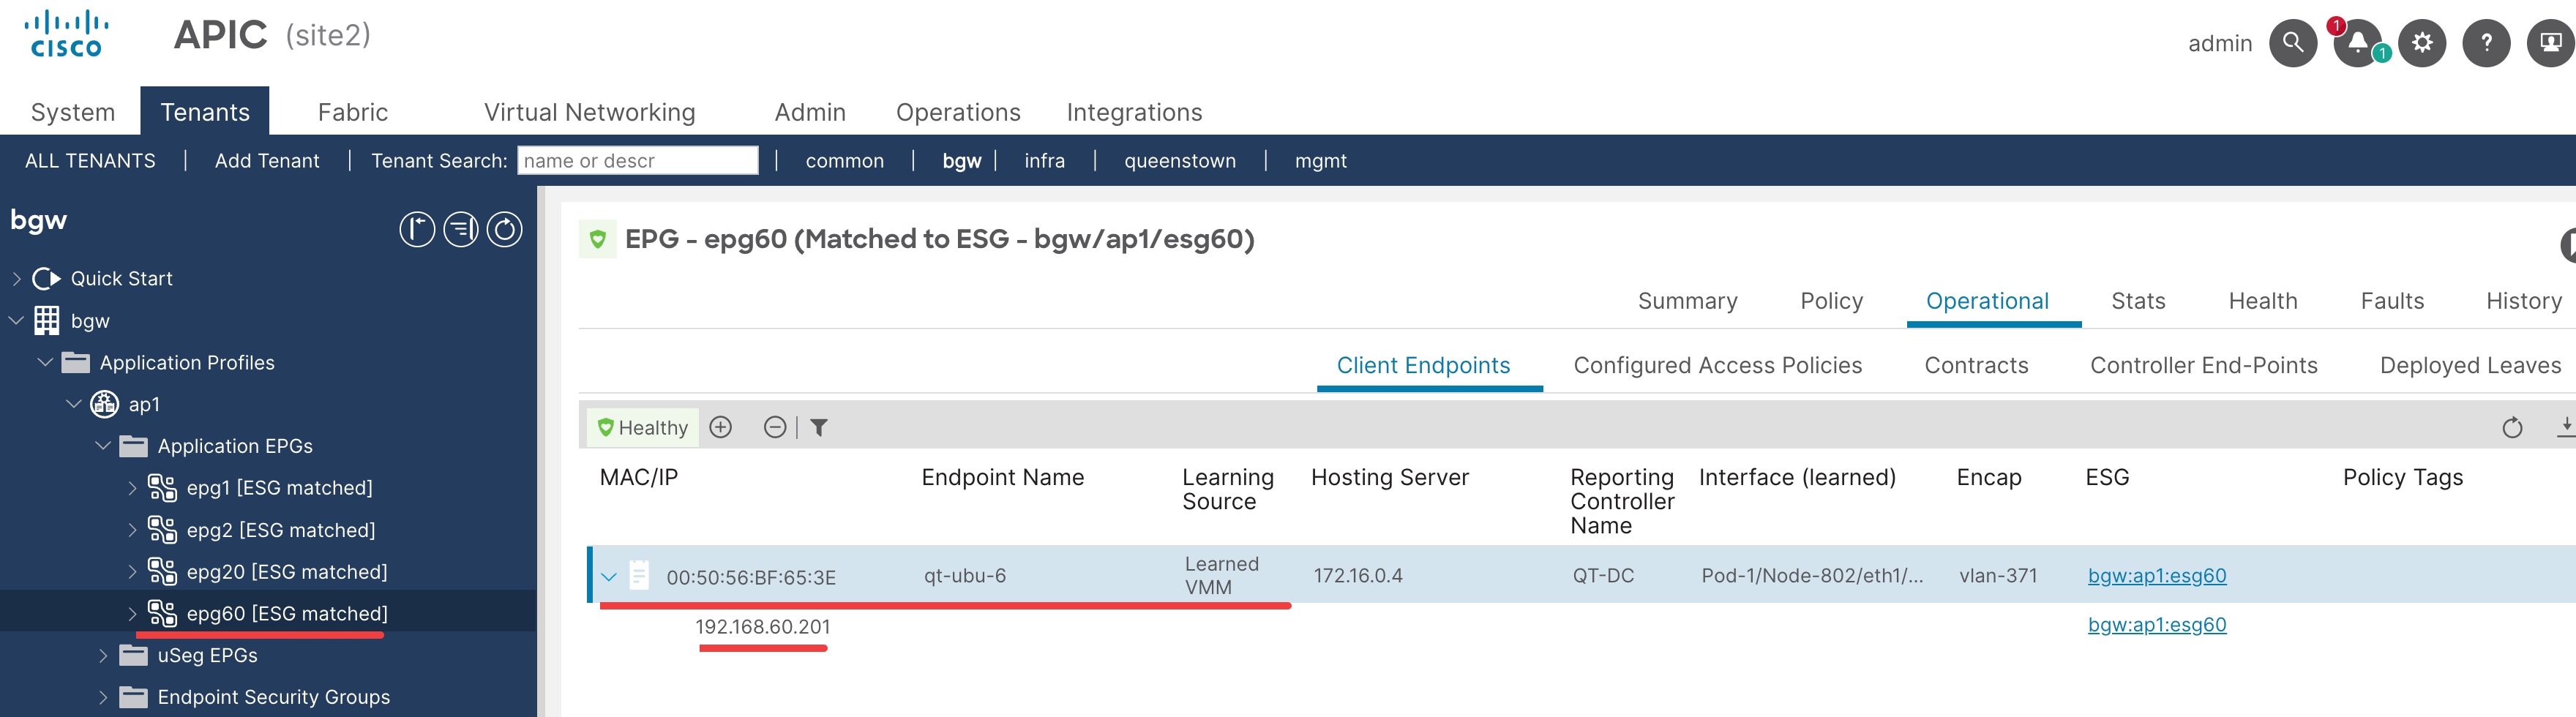The height and width of the screenshot is (717, 2576).
Task: Open the System menu
Action: 73,112
